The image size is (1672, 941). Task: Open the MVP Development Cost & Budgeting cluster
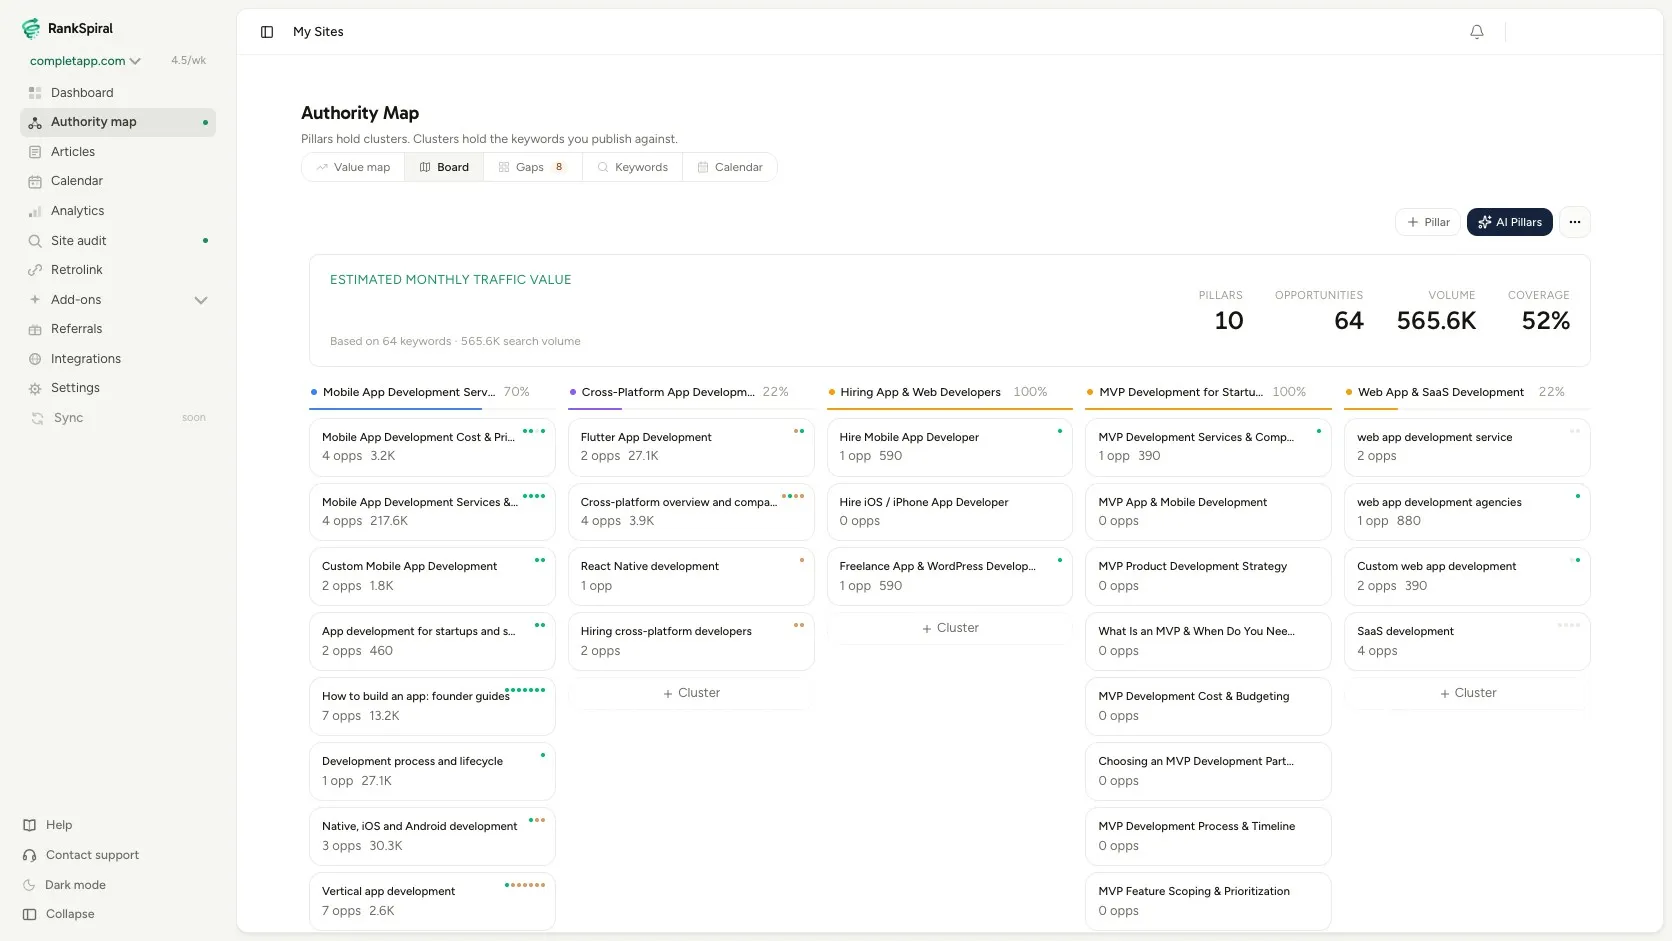[1208, 706]
